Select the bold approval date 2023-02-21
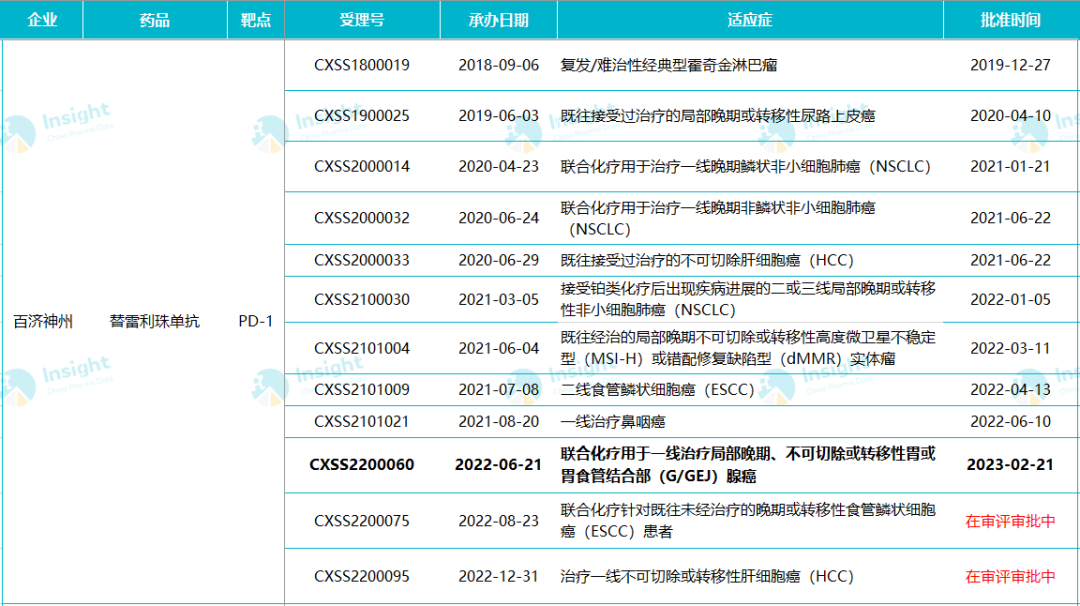This screenshot has height=606, width=1080. (x=1010, y=465)
